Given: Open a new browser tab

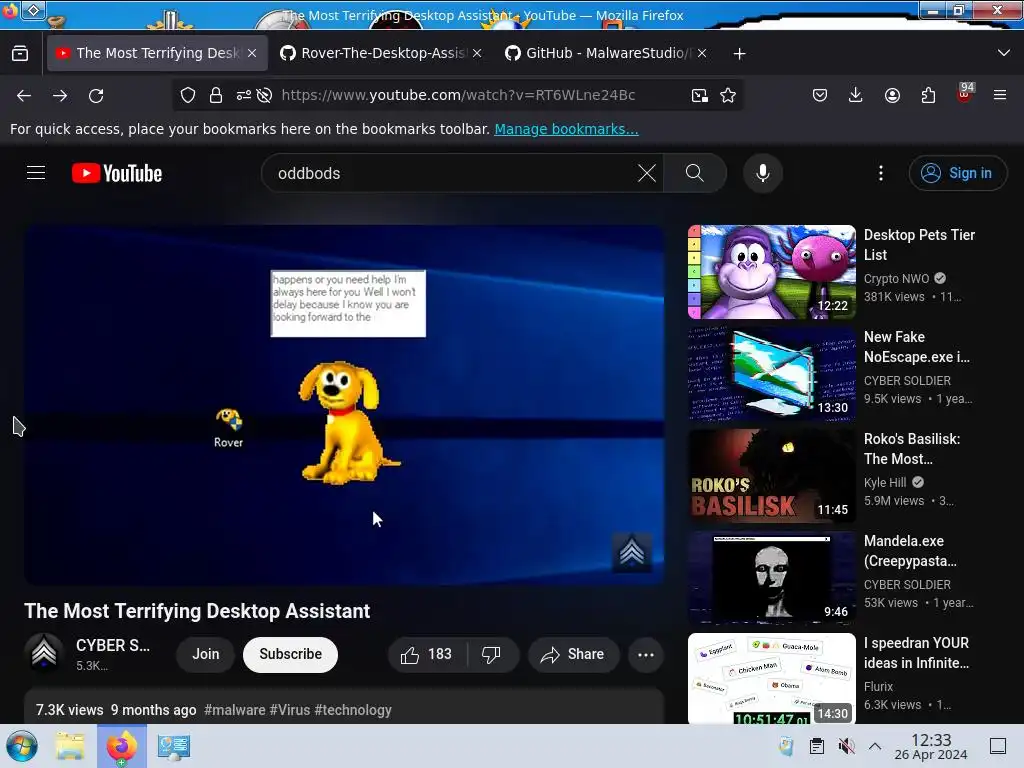Looking at the screenshot, I should point(739,54).
